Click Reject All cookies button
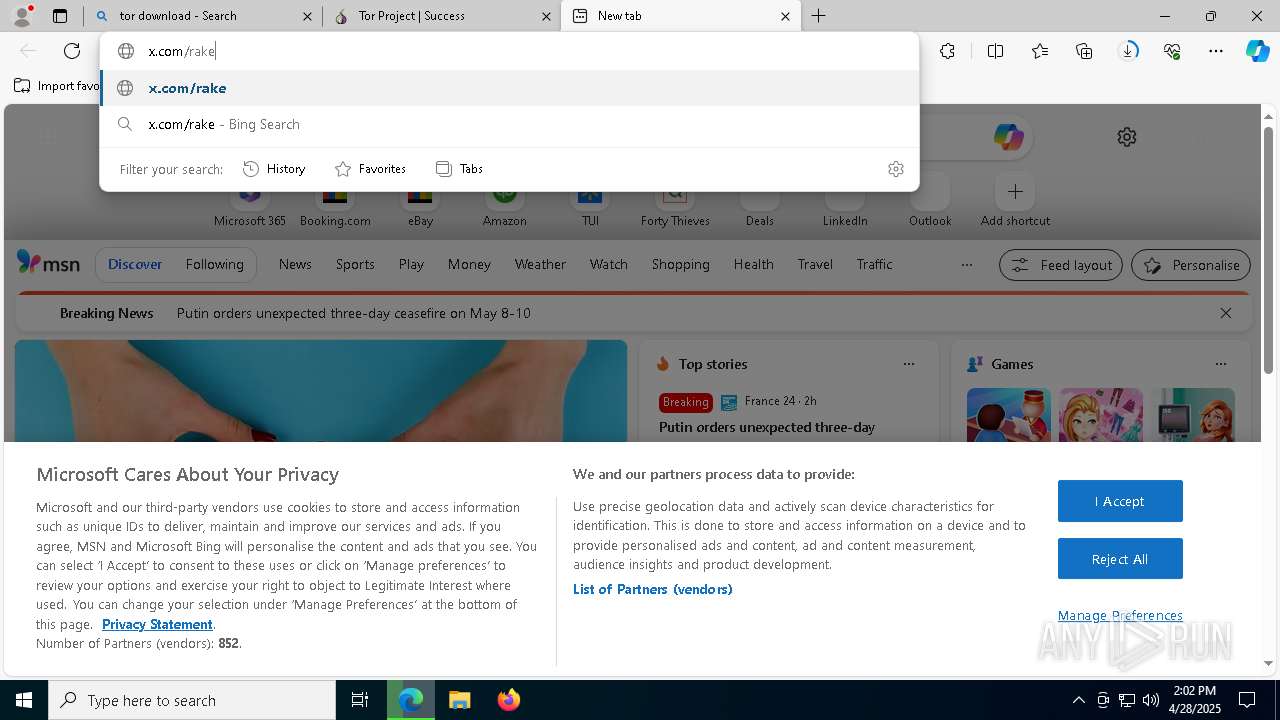Viewport: 1280px width, 720px height. (1120, 559)
